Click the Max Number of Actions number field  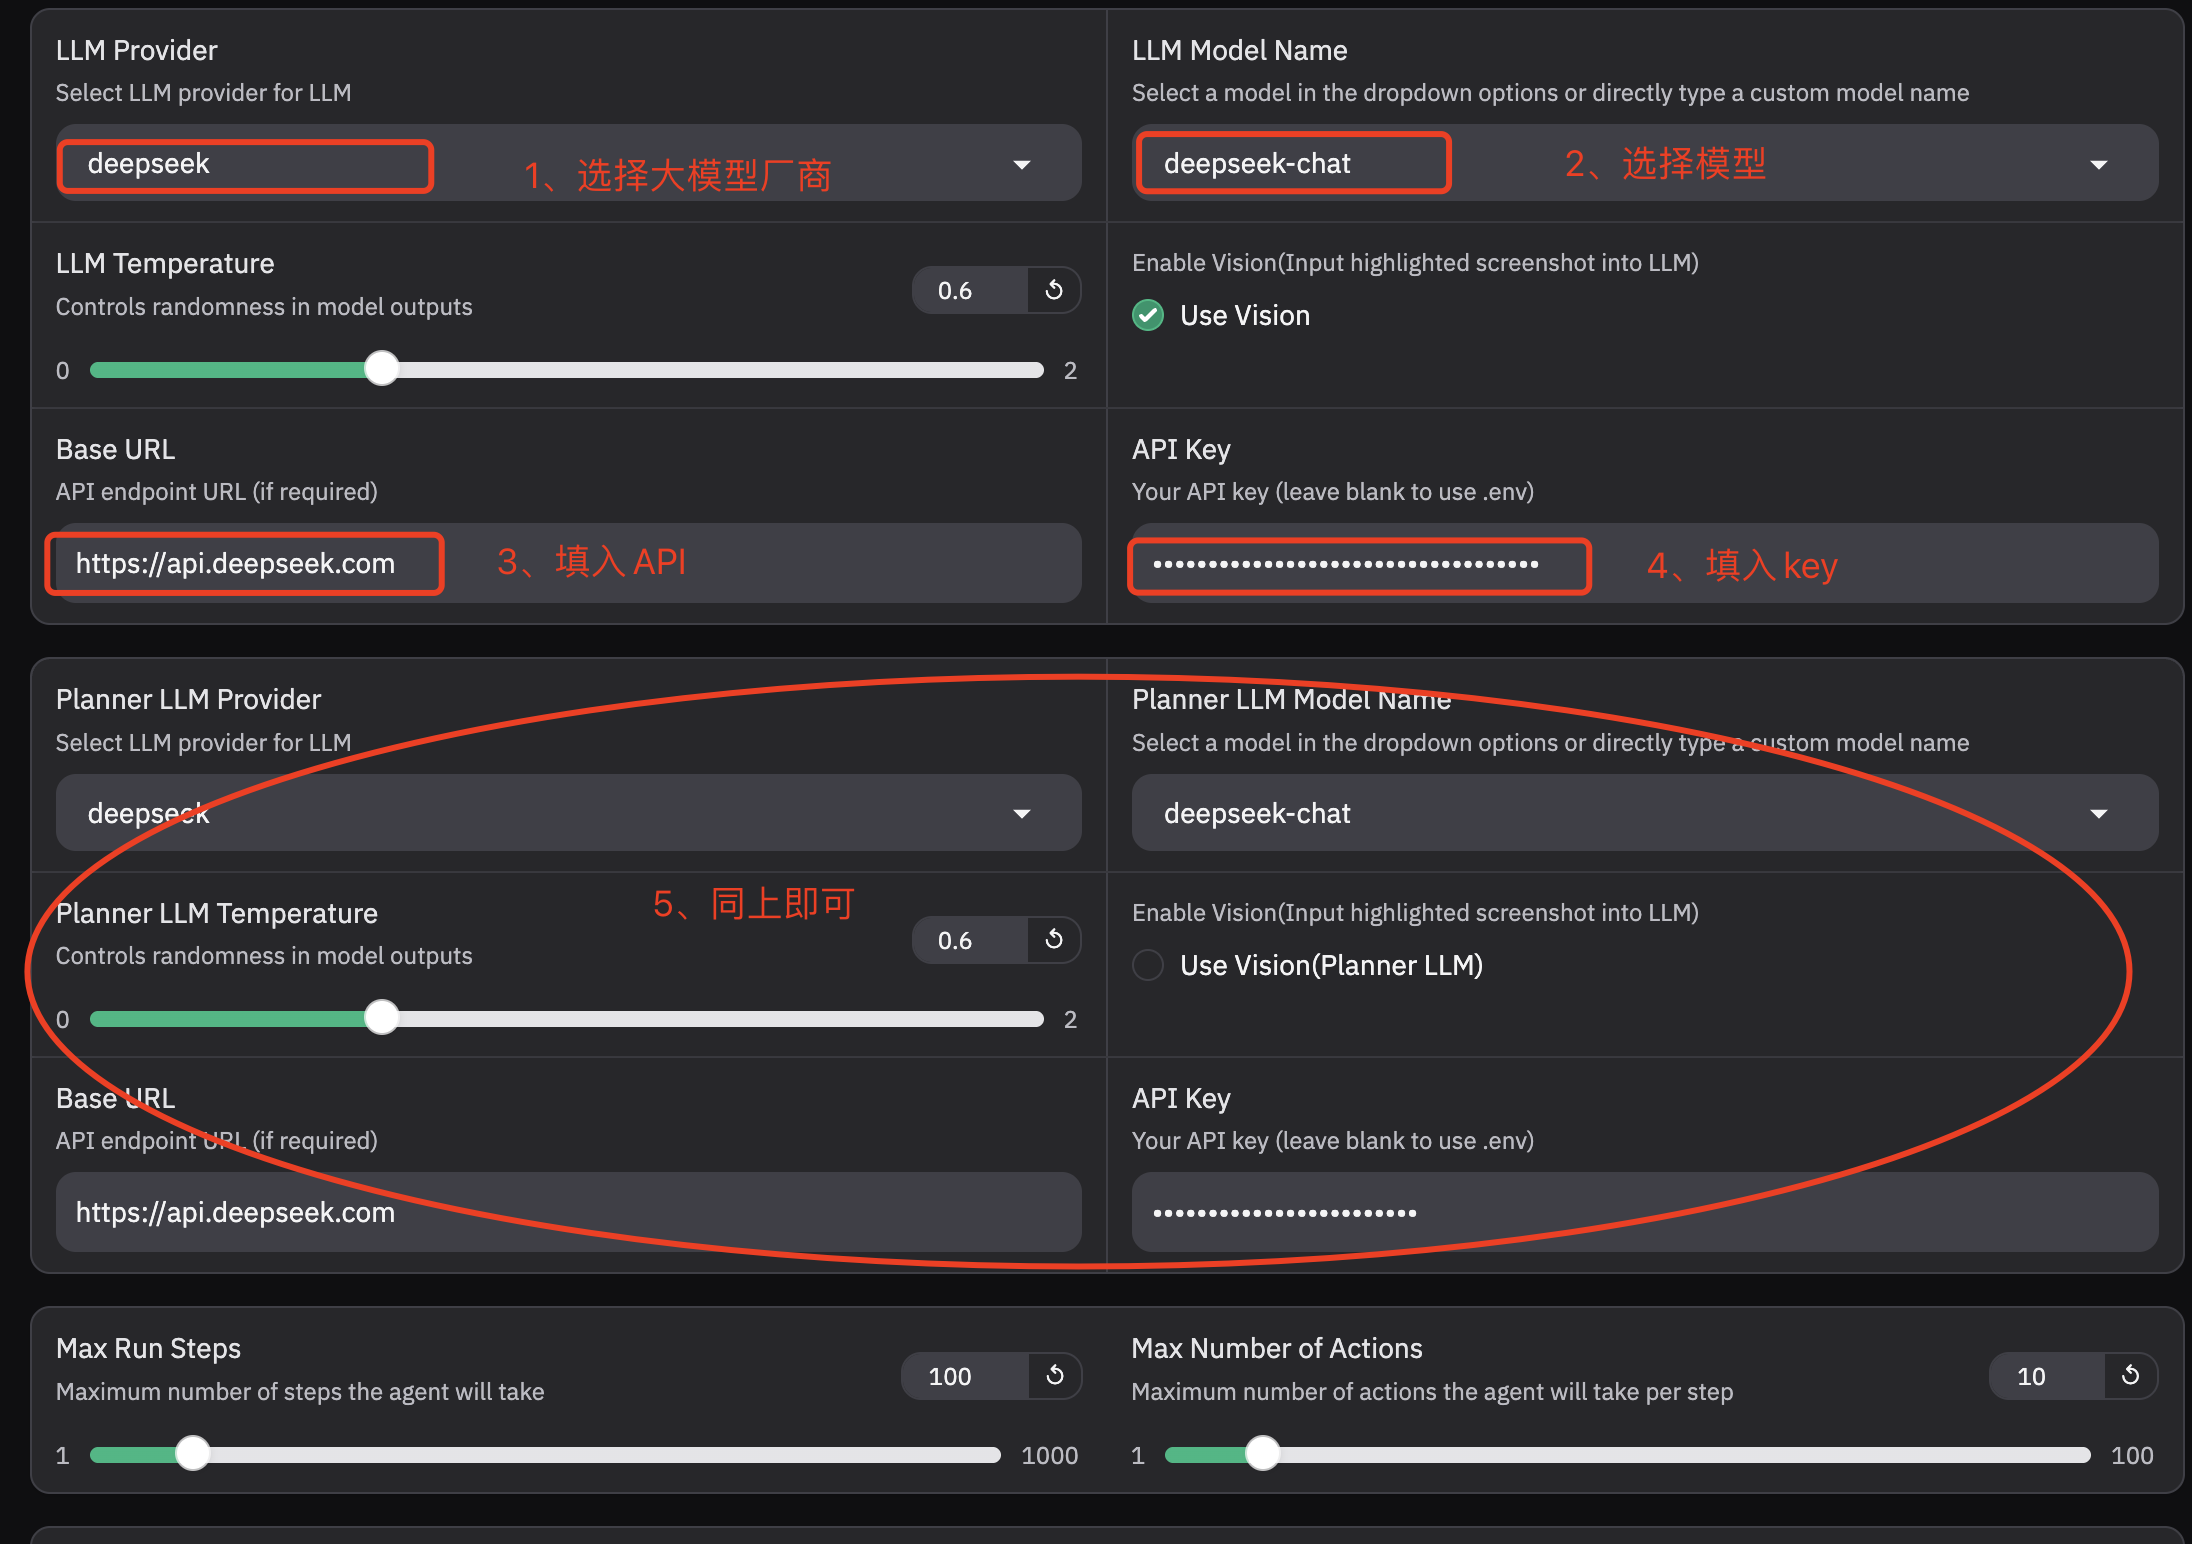[x=2047, y=1375]
